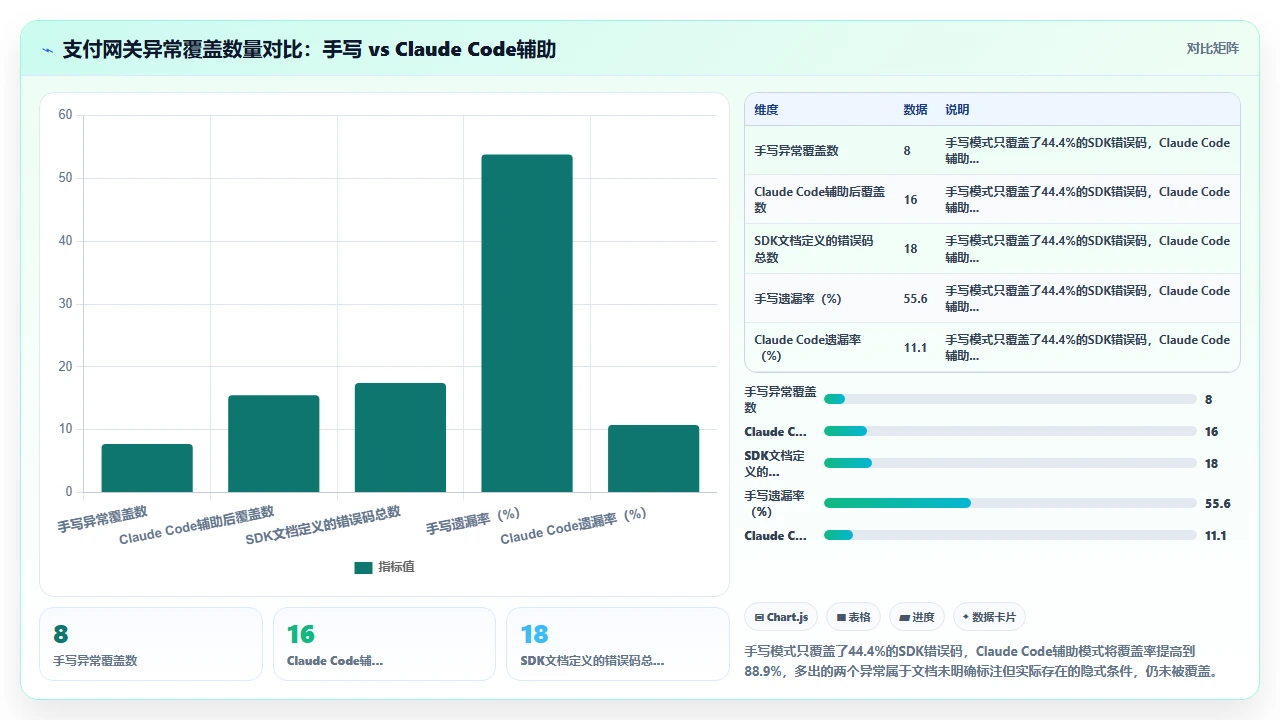The height and width of the screenshot is (720, 1280).
Task: Click the SDK文档定义 progress bar valued 18
Action: (x=1010, y=463)
